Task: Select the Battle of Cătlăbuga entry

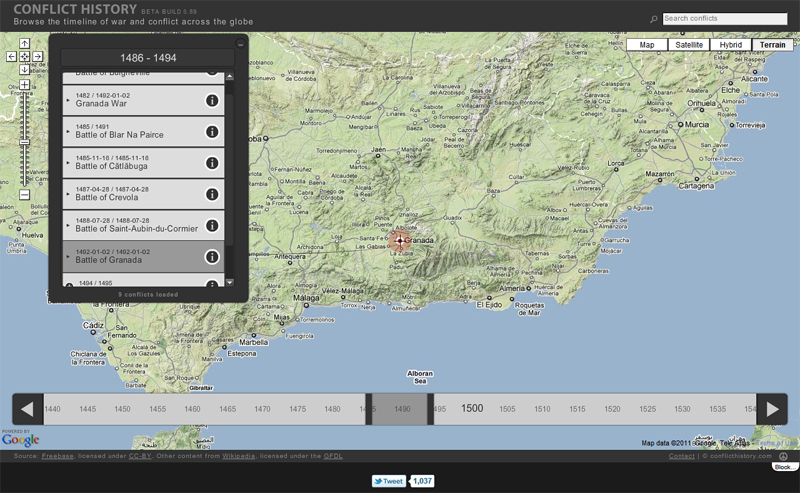Action: (x=143, y=163)
